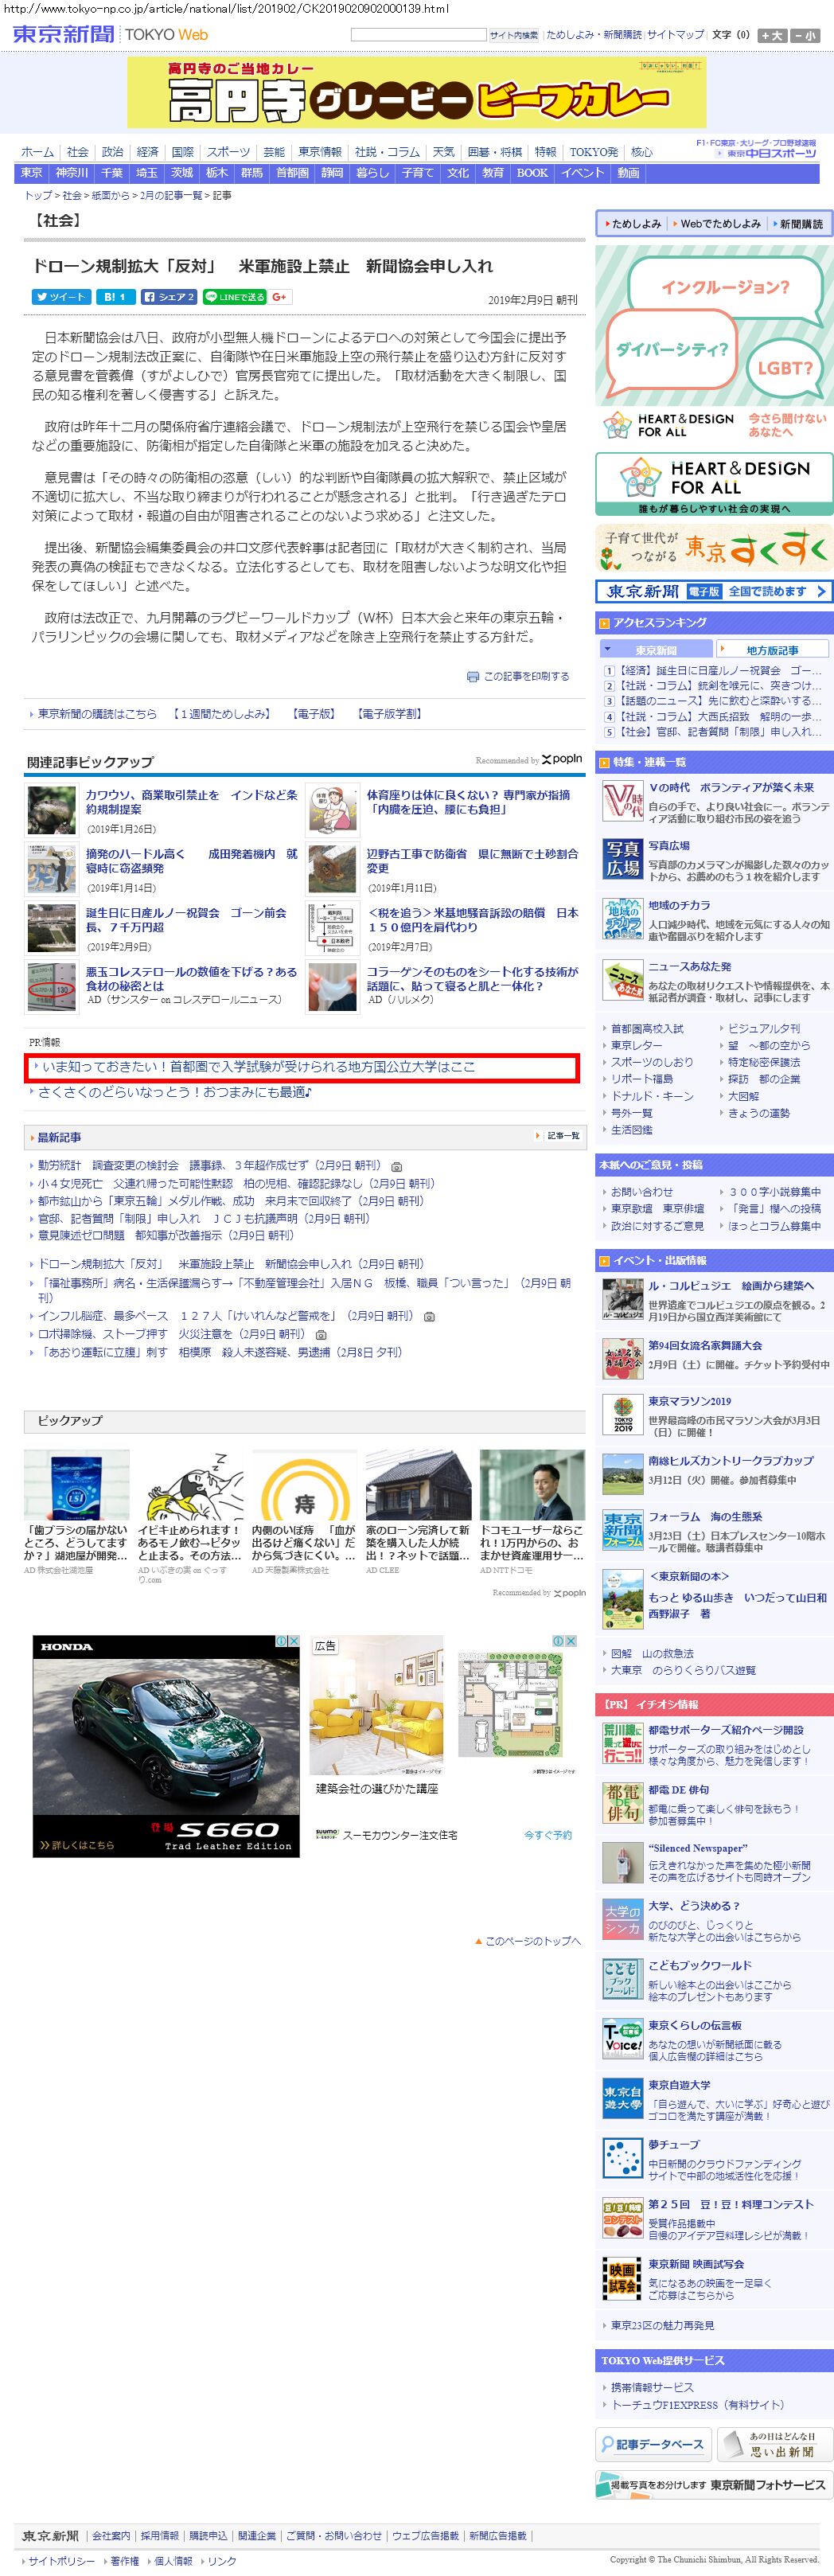Click the サイト内検索 search button
Image resolution: width=834 pixels, height=2576 pixels.
pos(514,35)
